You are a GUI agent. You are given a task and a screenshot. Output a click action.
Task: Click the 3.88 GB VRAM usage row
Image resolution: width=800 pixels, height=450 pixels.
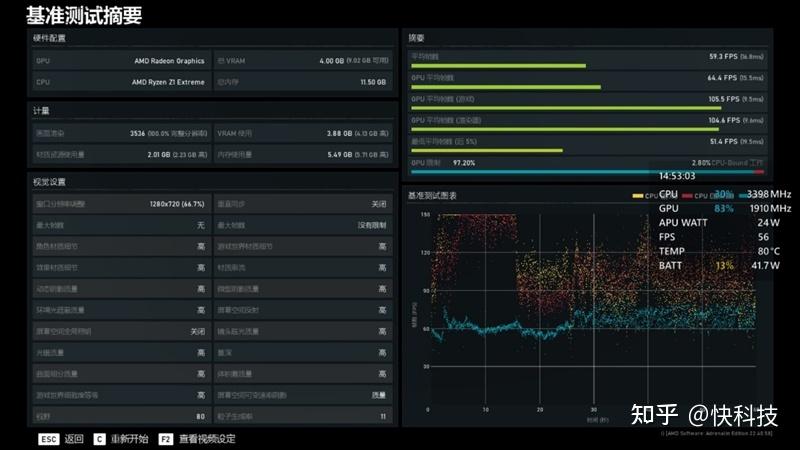coord(303,133)
